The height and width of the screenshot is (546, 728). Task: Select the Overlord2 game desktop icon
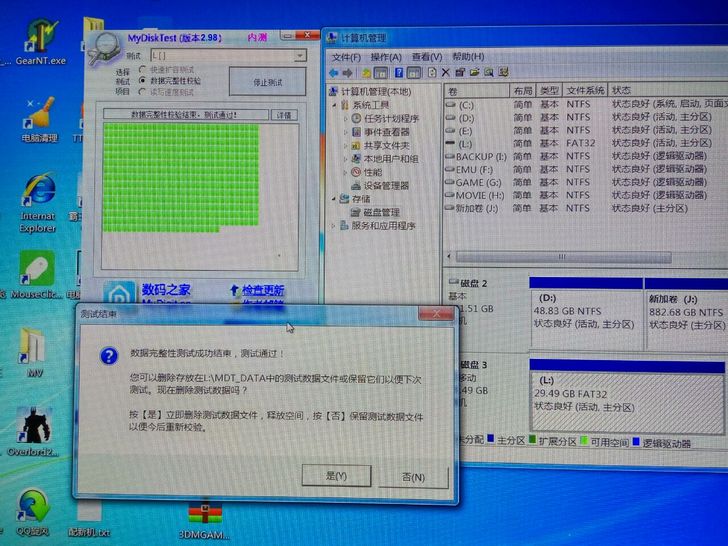point(33,431)
